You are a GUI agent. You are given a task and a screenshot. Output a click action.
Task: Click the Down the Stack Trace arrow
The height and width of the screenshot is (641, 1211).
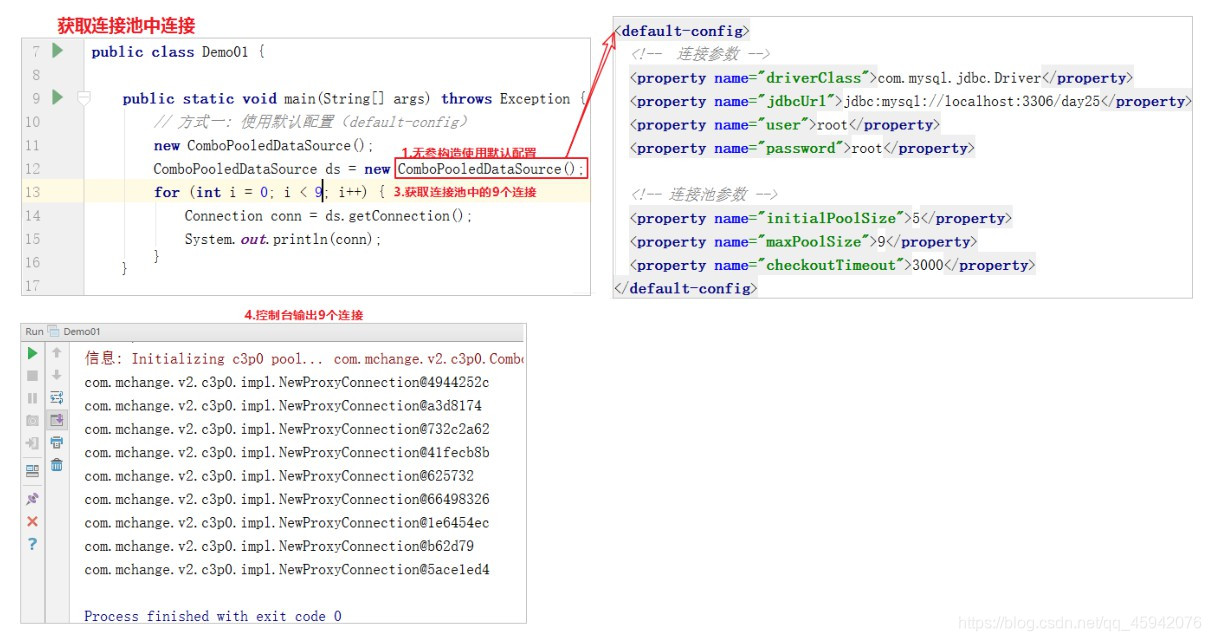tap(57, 375)
